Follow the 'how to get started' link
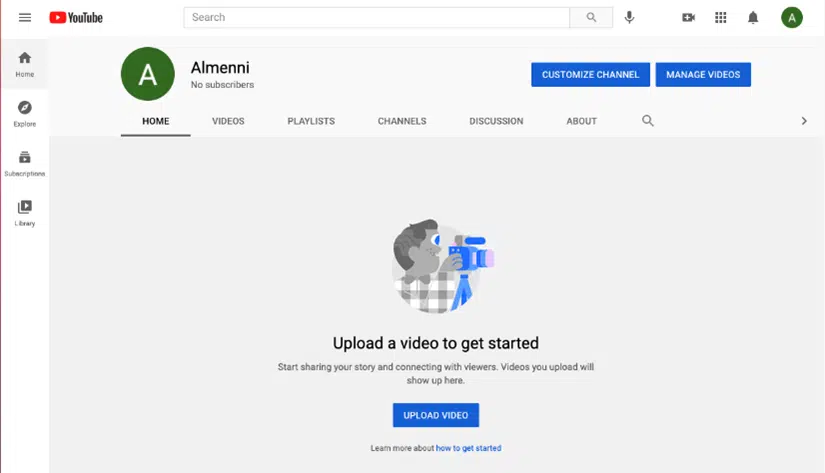The image size is (825, 473). click(x=468, y=448)
